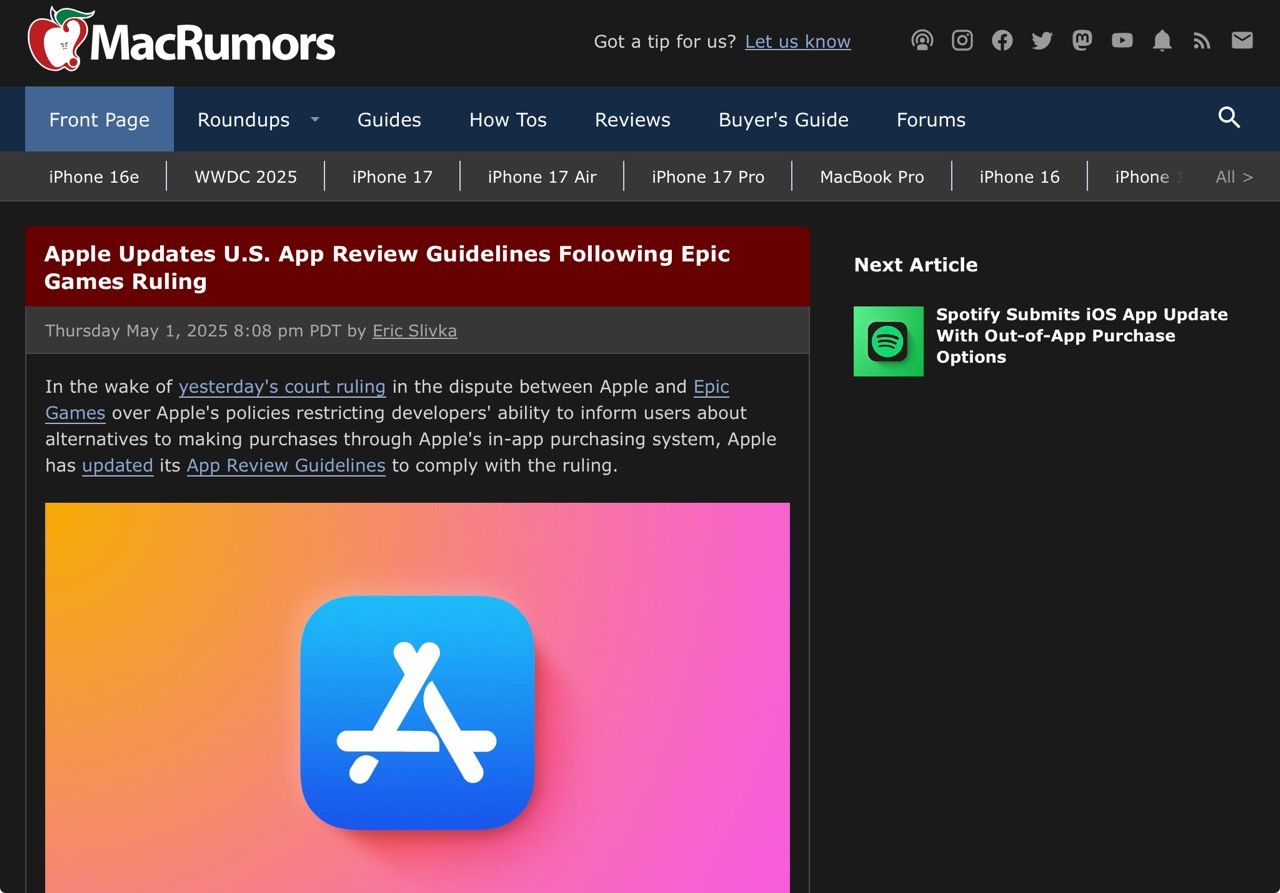Screen dimensions: 1280x893
Task: Click the Thursday May 1, 2025 date text
Action: (193, 330)
